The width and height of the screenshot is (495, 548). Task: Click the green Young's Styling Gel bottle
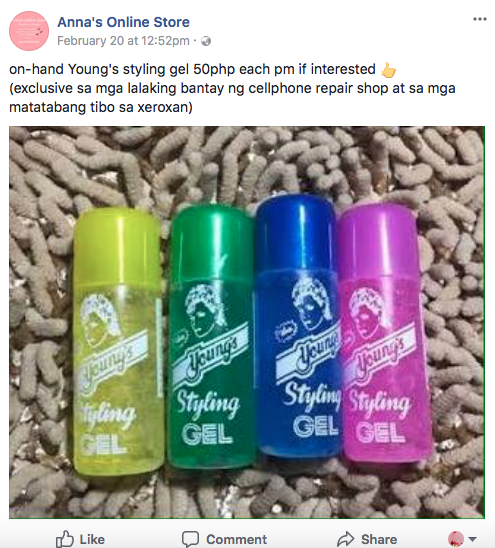pyautogui.click(x=212, y=336)
